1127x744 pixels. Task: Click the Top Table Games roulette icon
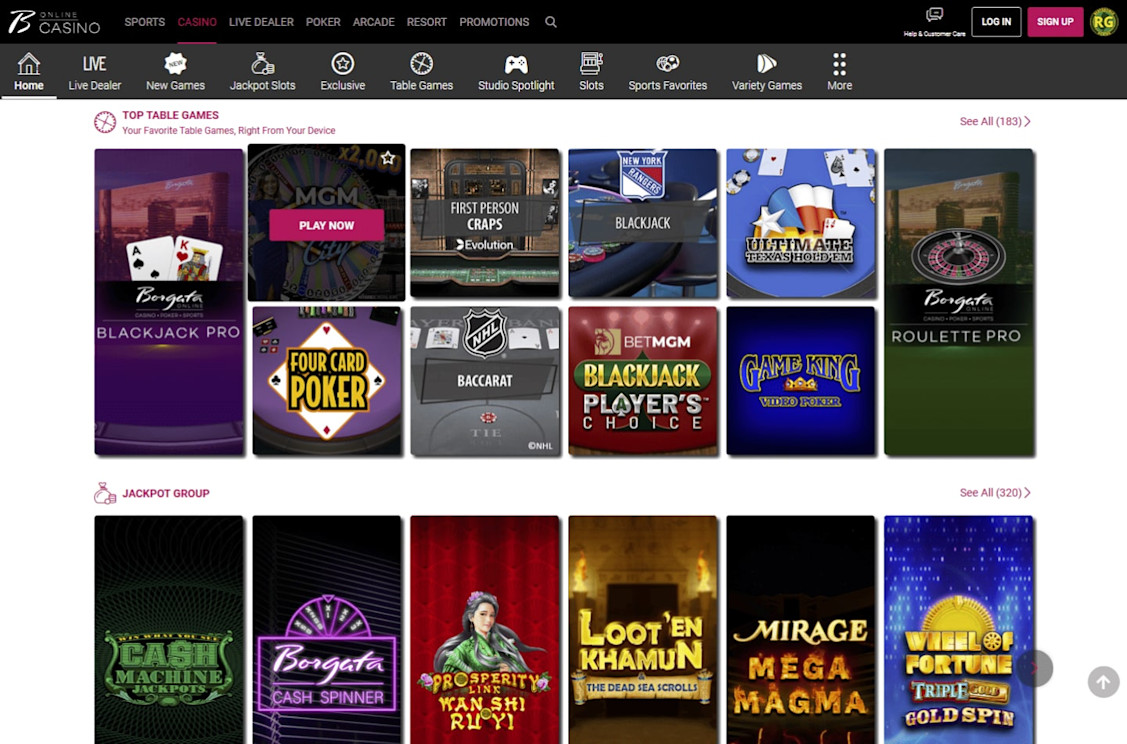tap(105, 122)
